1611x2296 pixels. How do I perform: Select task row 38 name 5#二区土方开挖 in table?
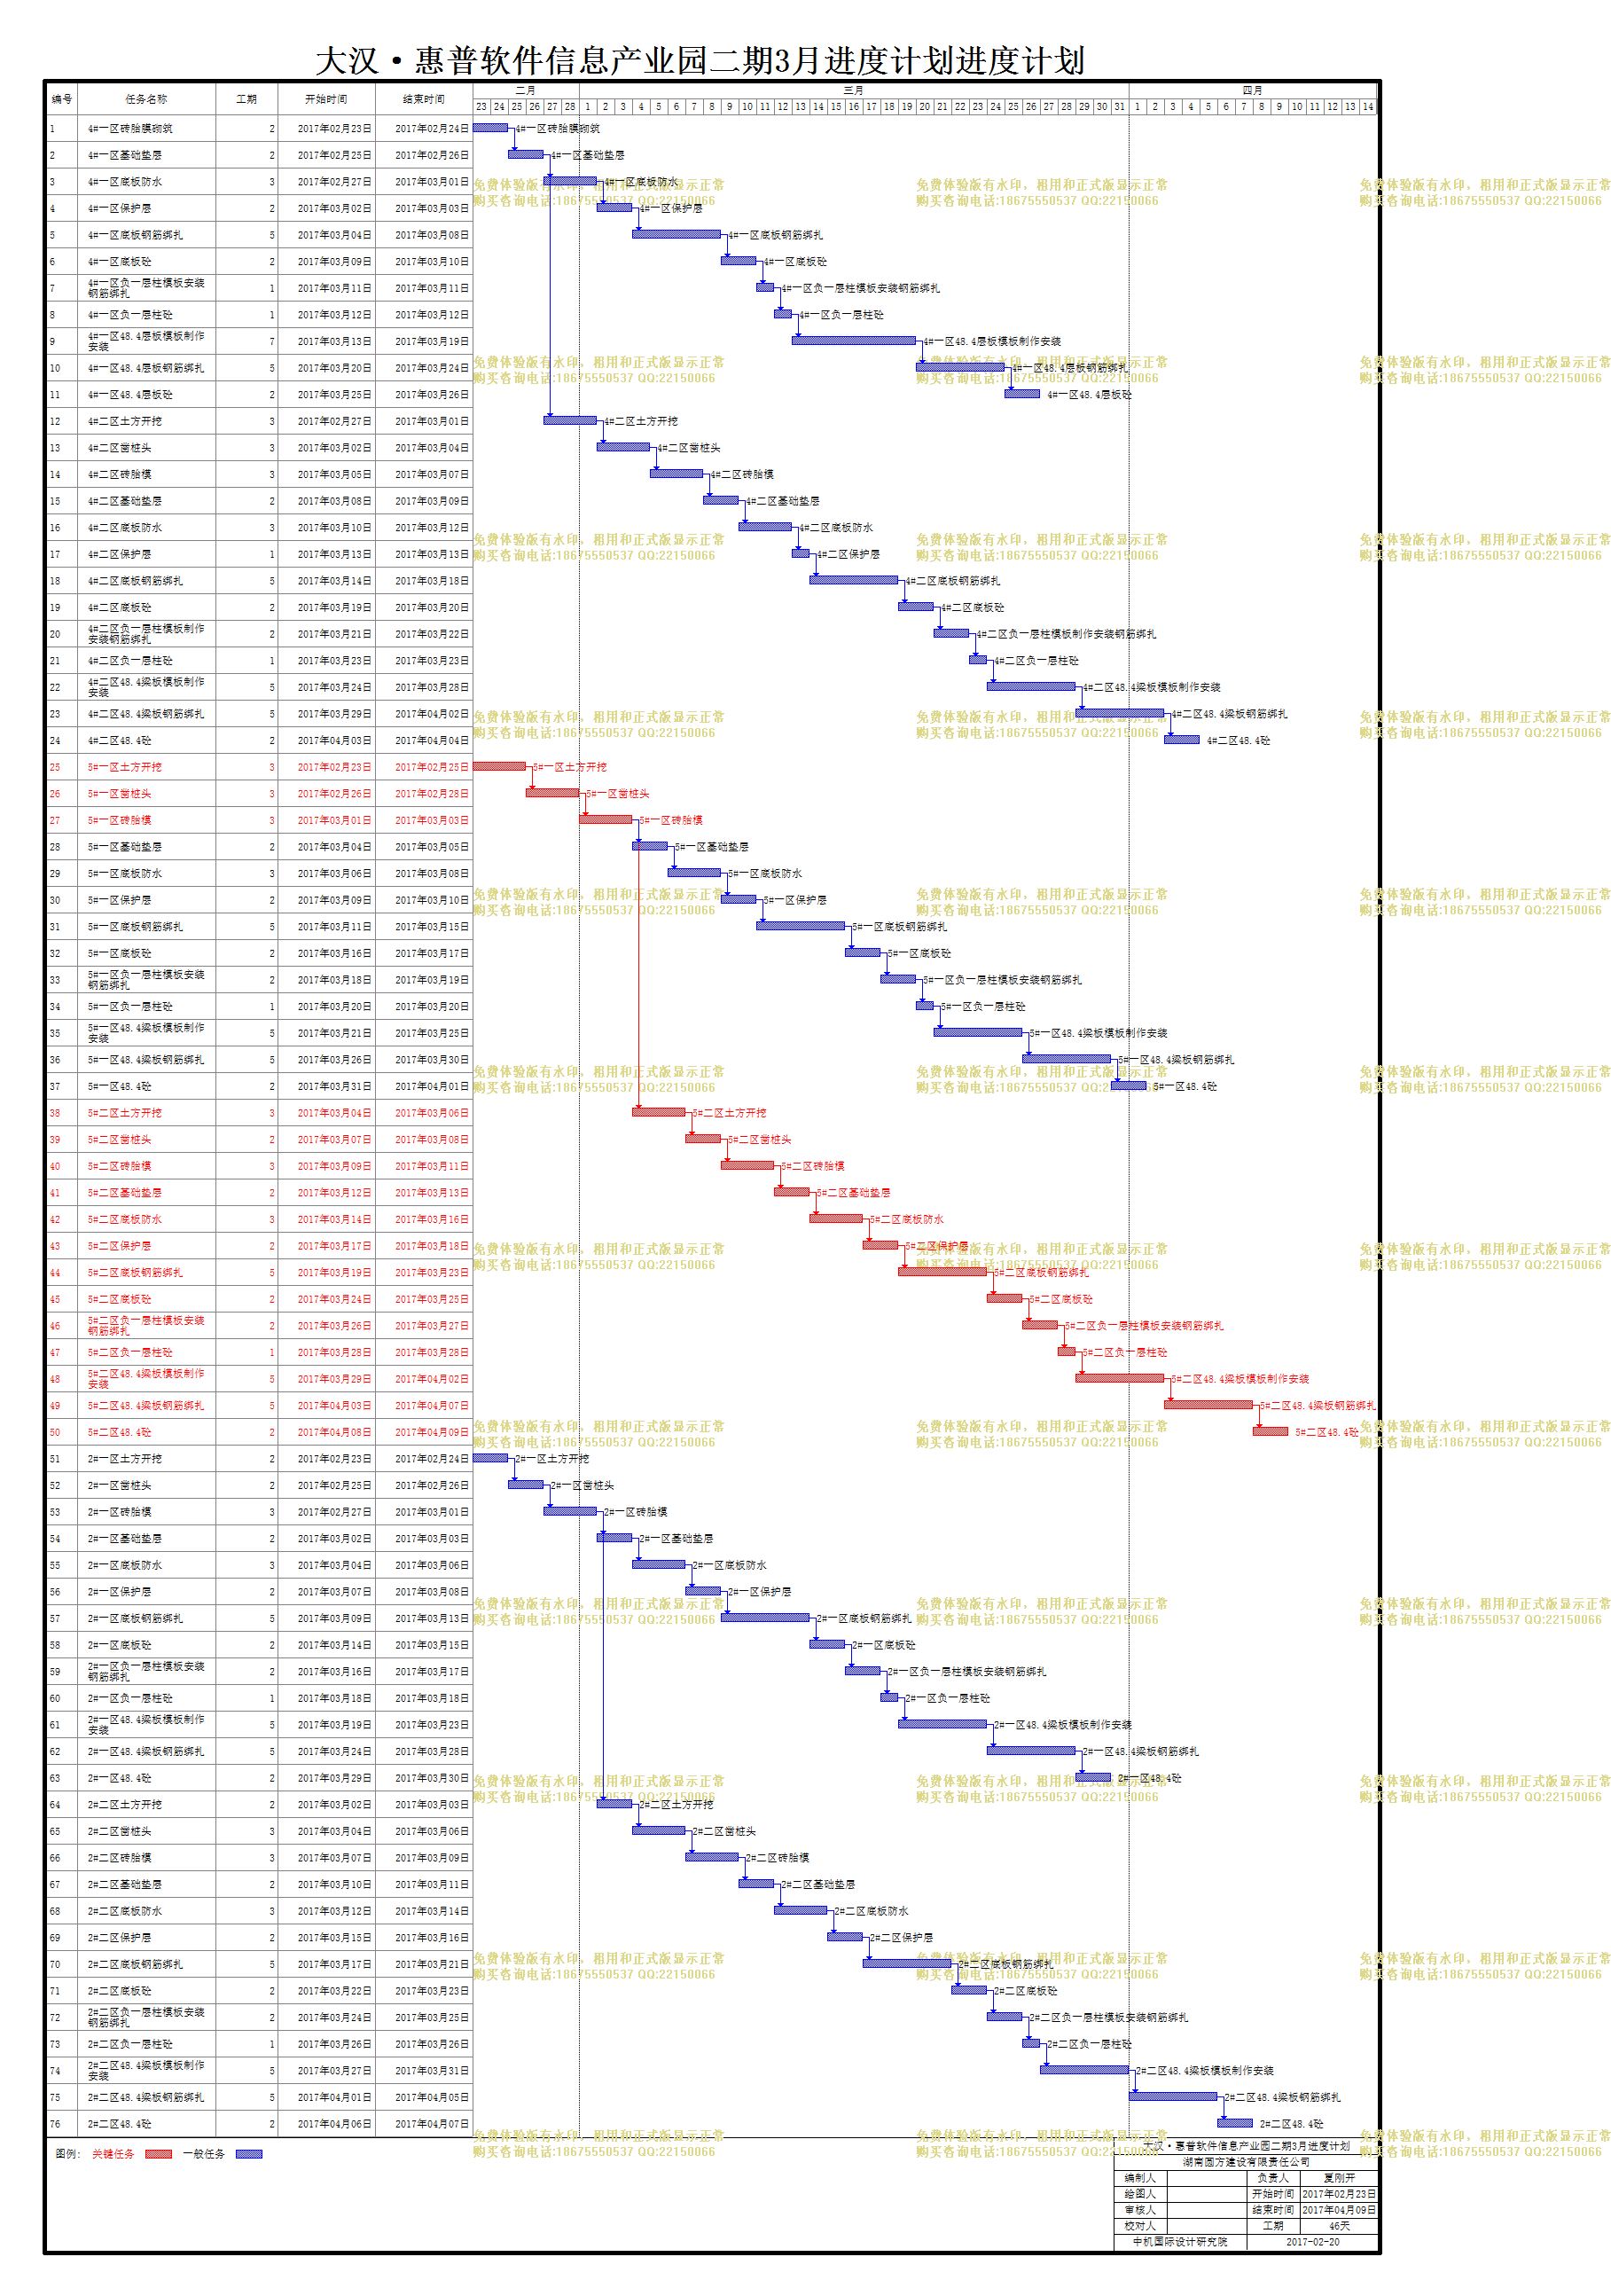[124, 1113]
